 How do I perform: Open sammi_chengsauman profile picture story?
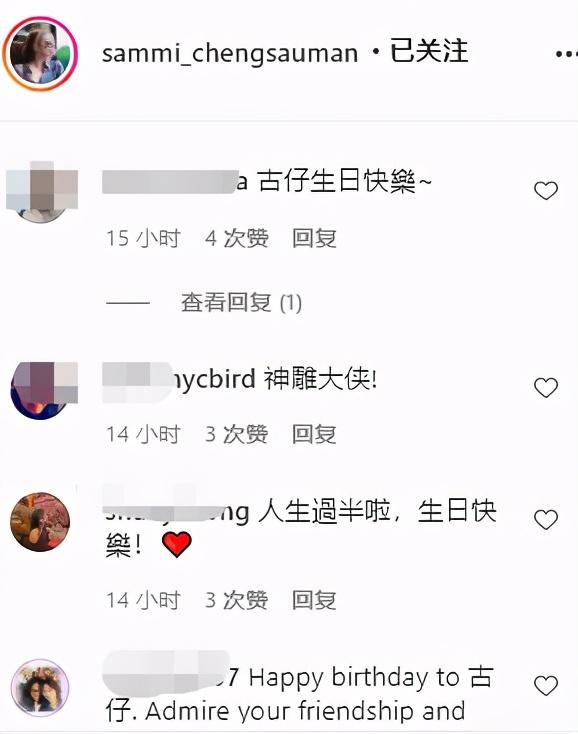40,53
